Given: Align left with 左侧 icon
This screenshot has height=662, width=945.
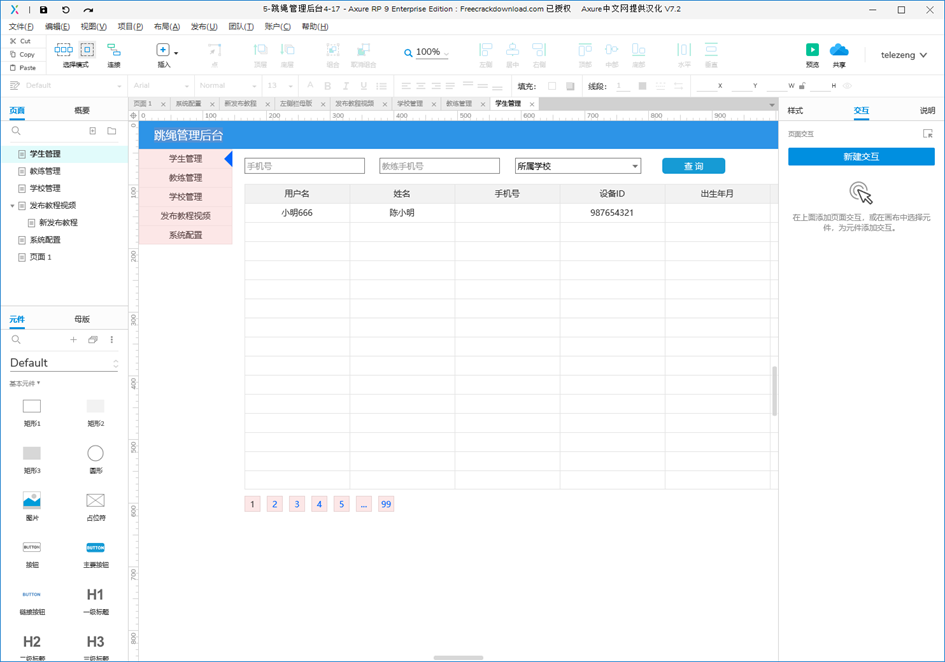Looking at the screenshot, I should [486, 49].
